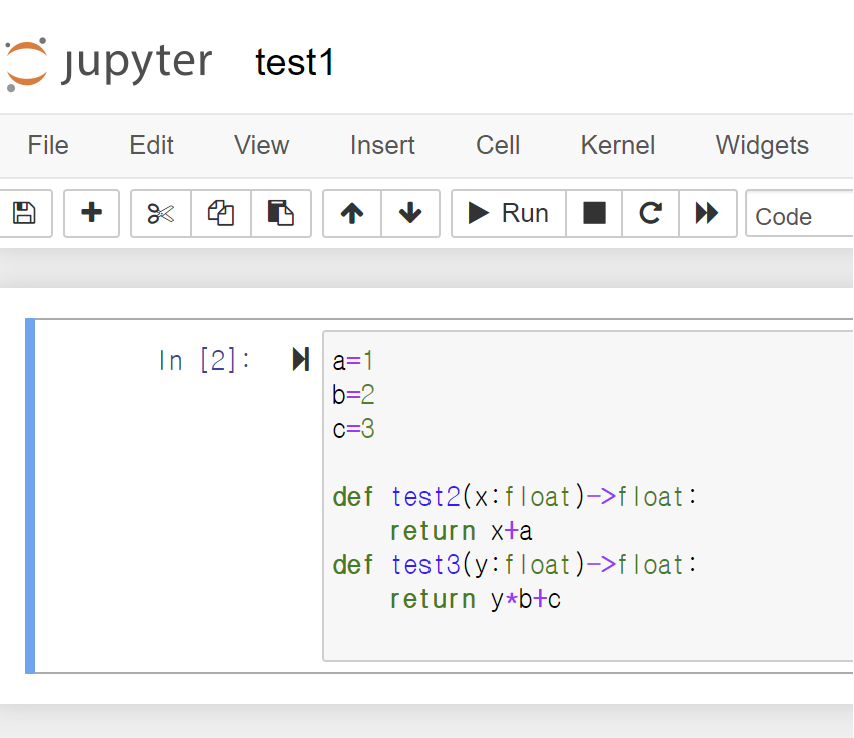Open the Kernel menu
The height and width of the screenshot is (738, 854).
click(x=618, y=145)
